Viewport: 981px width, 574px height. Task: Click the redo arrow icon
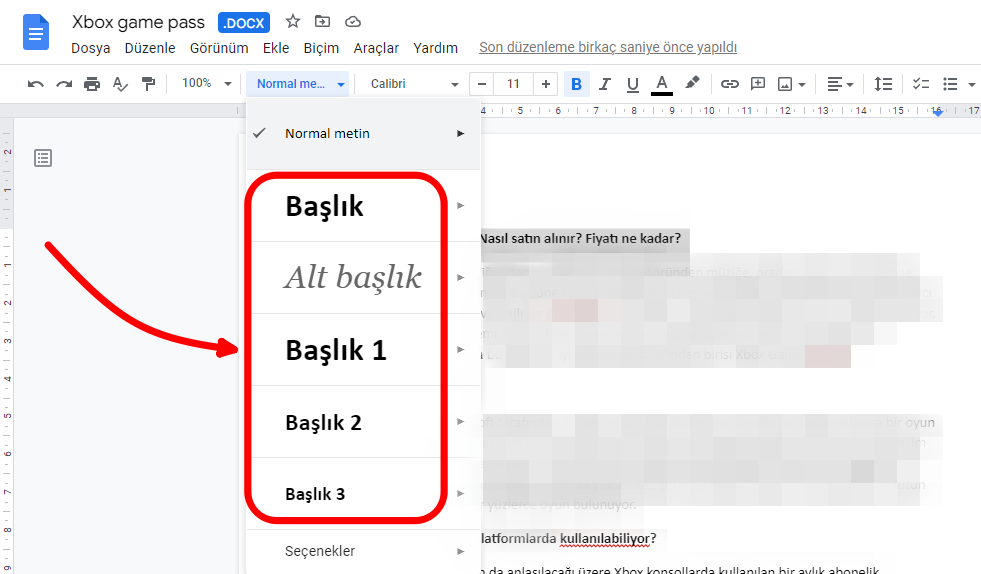64,84
